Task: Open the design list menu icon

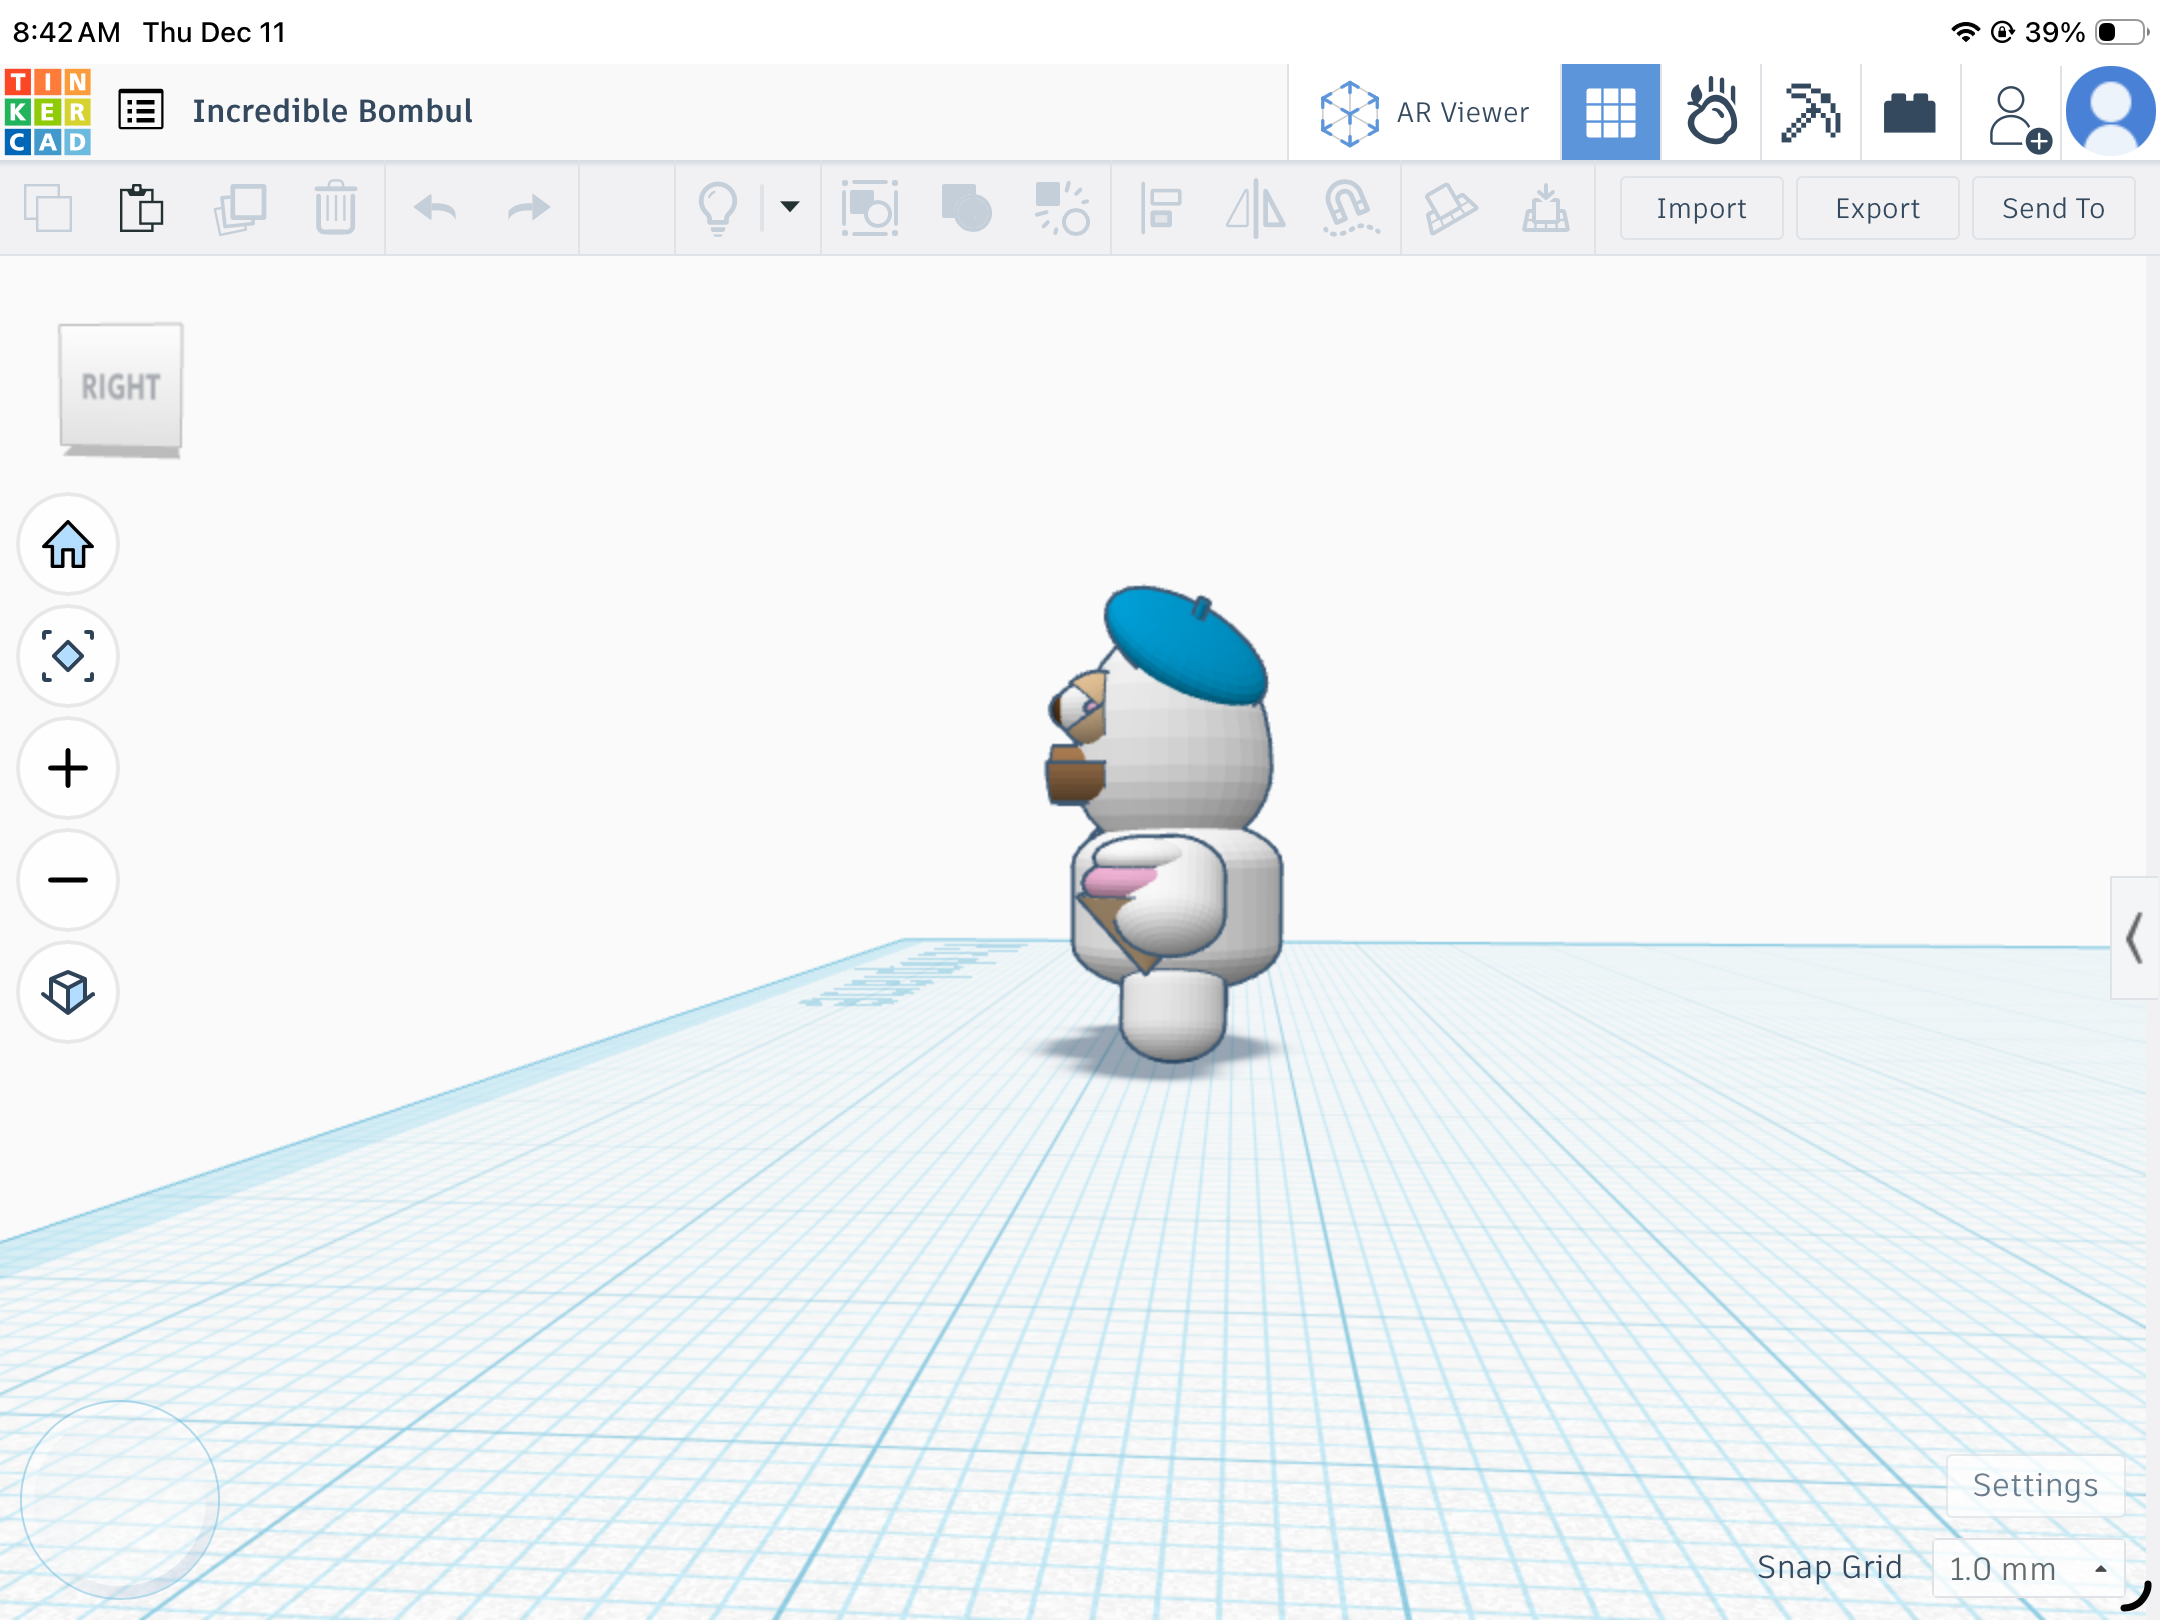Action: (141, 110)
